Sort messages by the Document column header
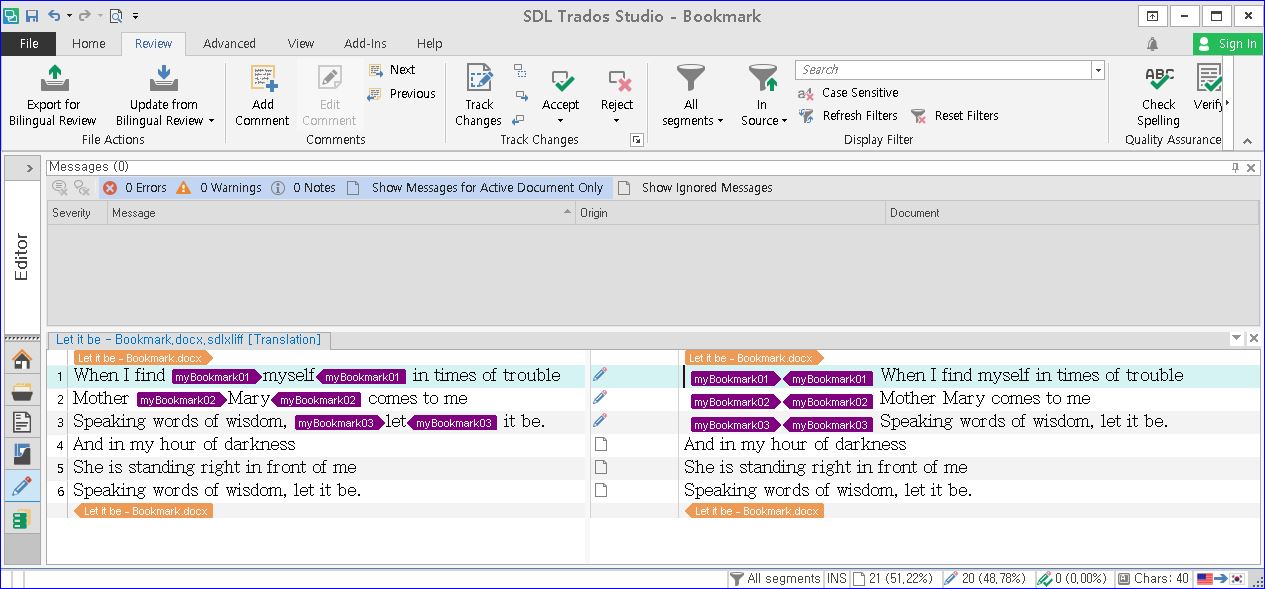The width and height of the screenshot is (1265, 589). tap(1072, 213)
